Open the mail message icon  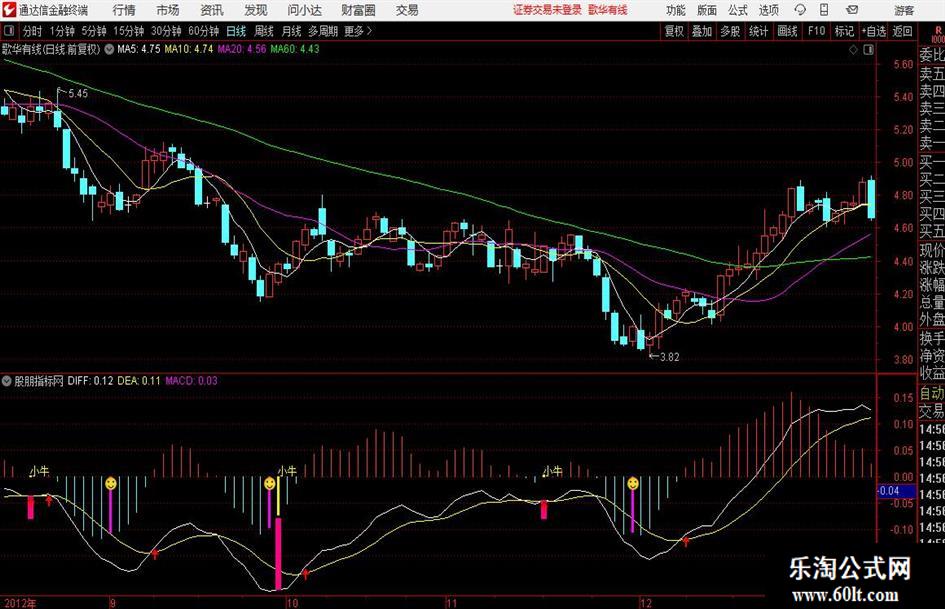(852, 10)
